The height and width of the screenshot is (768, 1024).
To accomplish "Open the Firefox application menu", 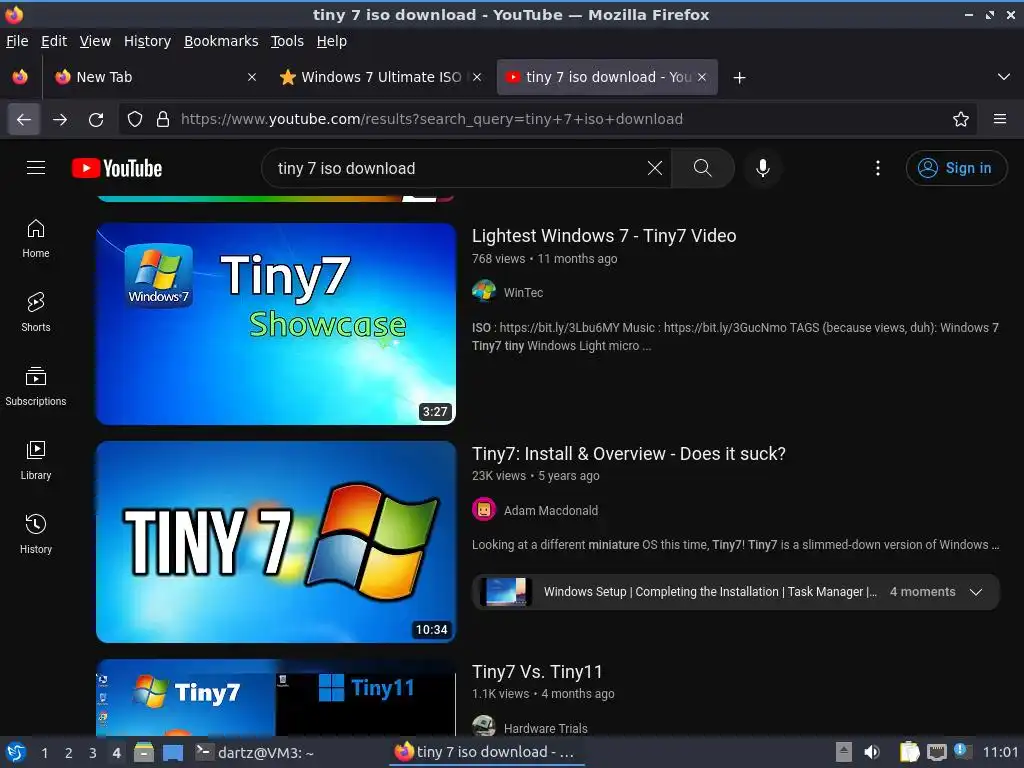I will (x=1000, y=119).
